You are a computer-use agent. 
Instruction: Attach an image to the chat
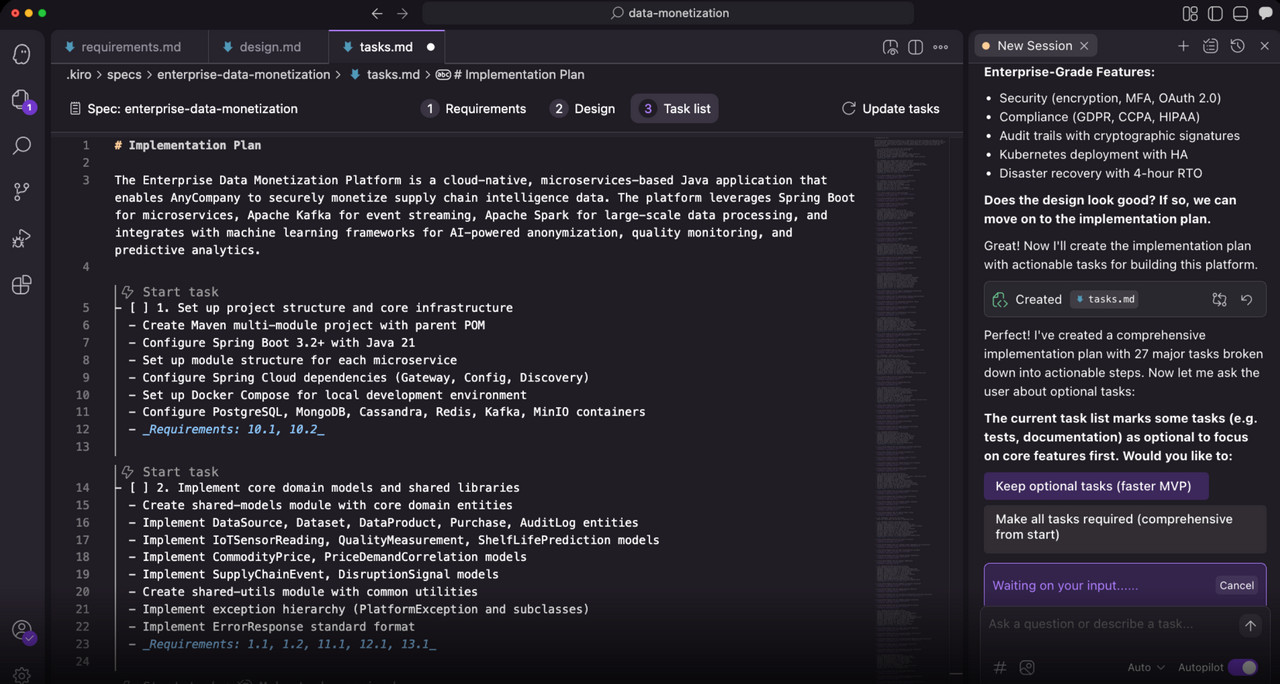pos(1026,667)
